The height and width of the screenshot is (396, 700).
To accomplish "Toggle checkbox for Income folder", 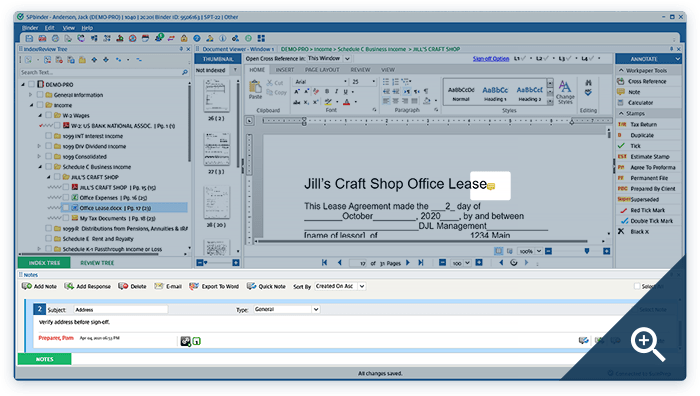I will pyautogui.click(x=40, y=105).
